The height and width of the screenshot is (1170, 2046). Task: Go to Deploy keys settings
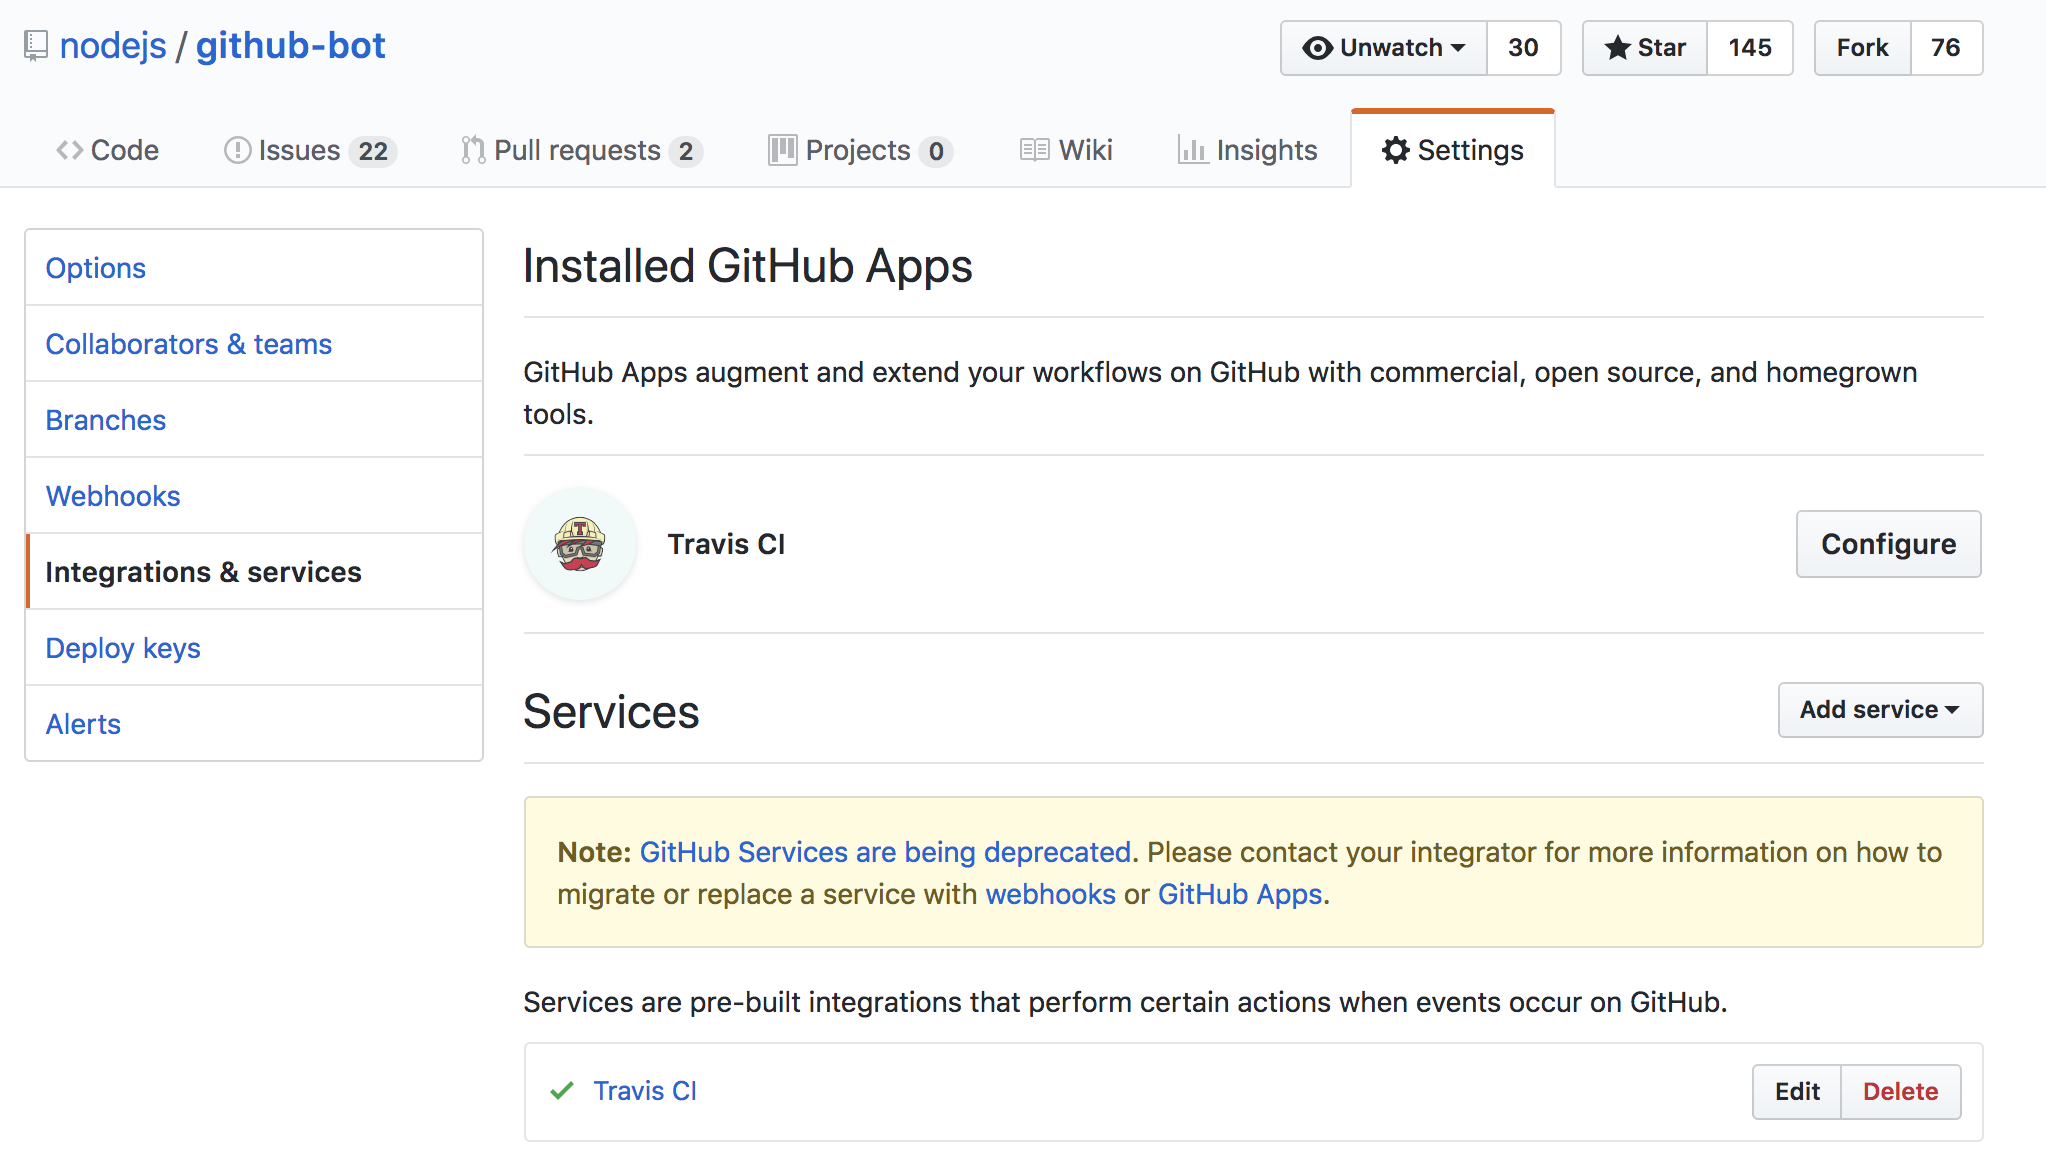123,648
